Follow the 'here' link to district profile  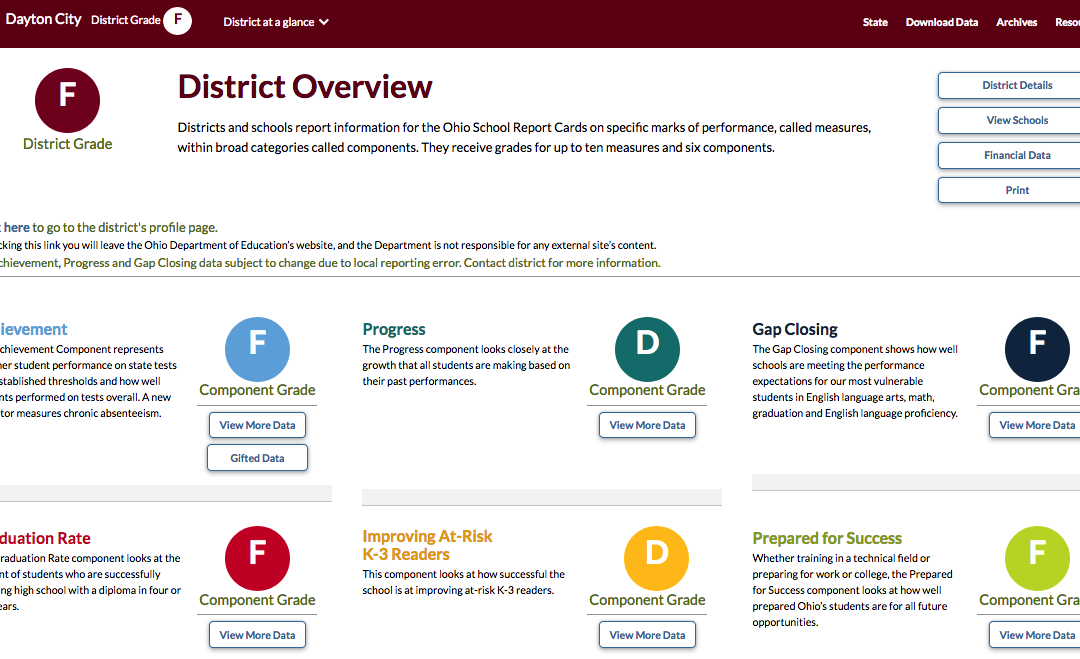pyautogui.click(x=17, y=227)
